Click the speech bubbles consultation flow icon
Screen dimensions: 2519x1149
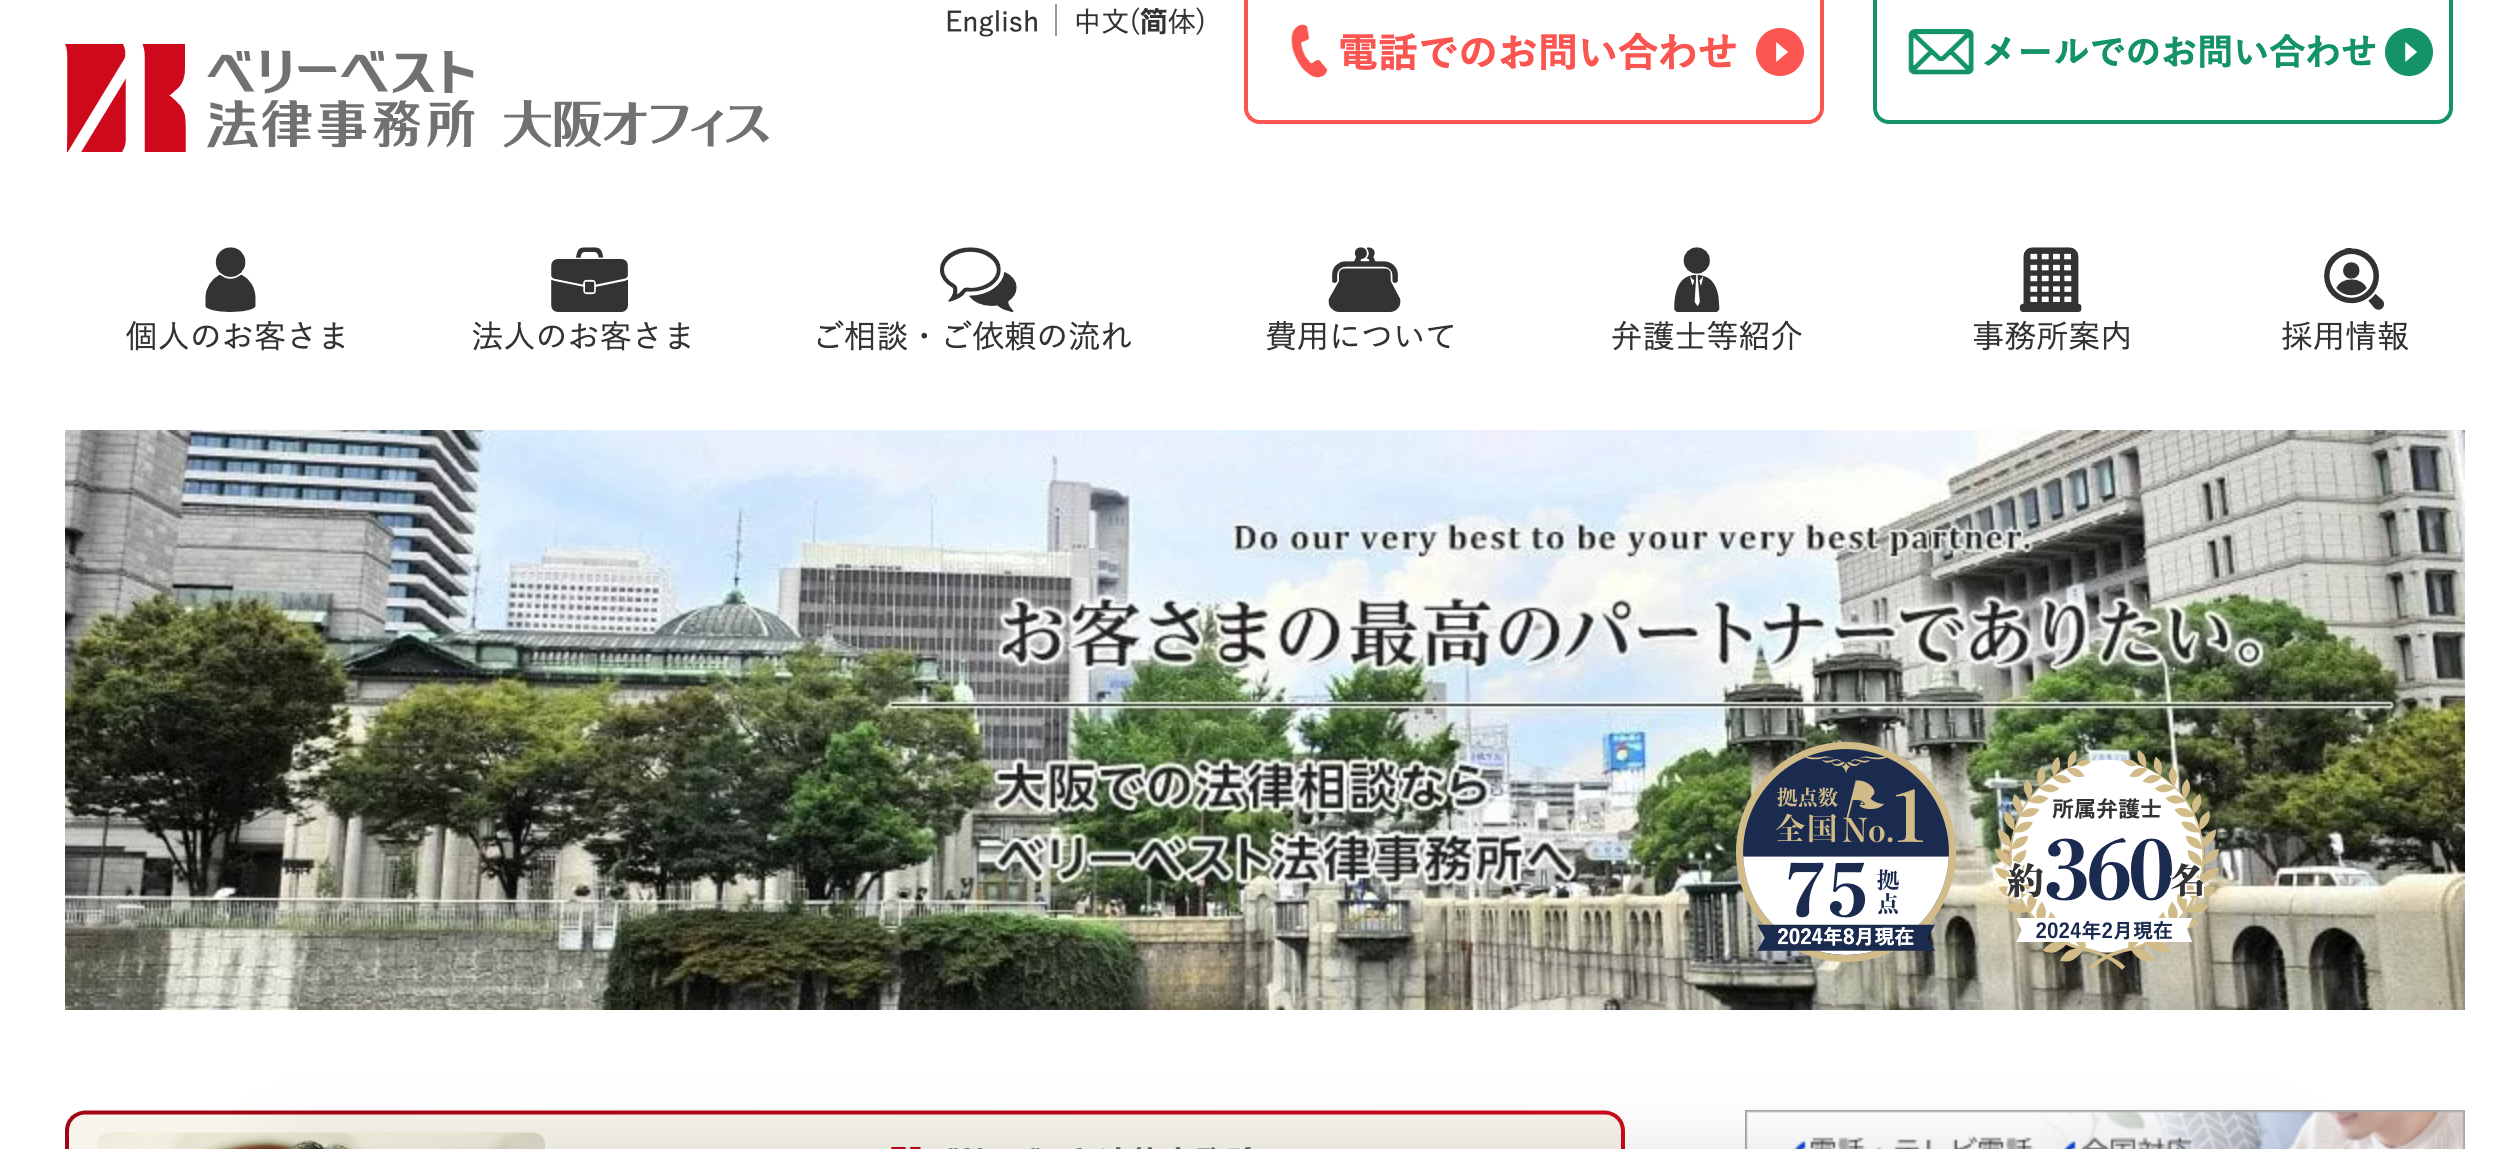[977, 279]
